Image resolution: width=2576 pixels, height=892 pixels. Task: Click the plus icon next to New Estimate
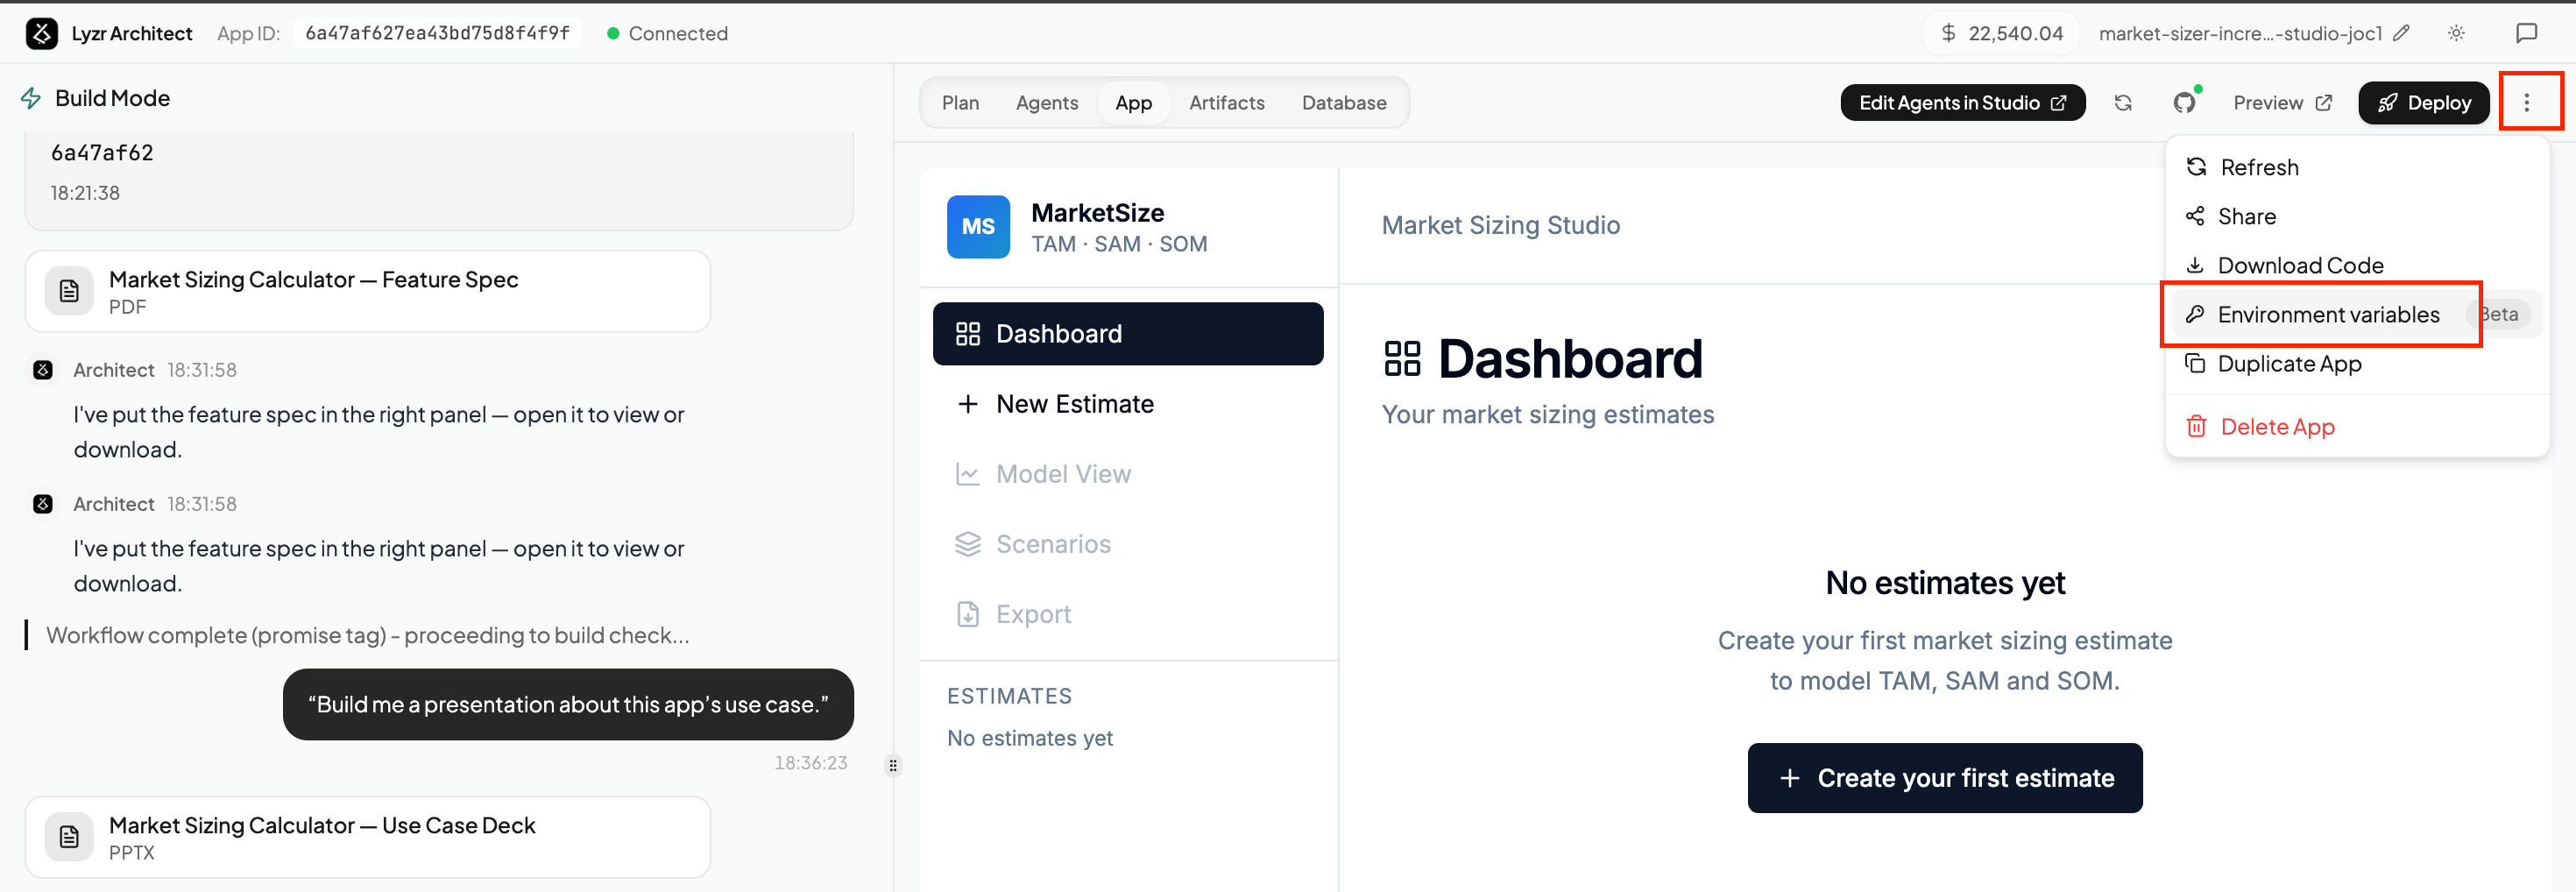tap(967, 404)
